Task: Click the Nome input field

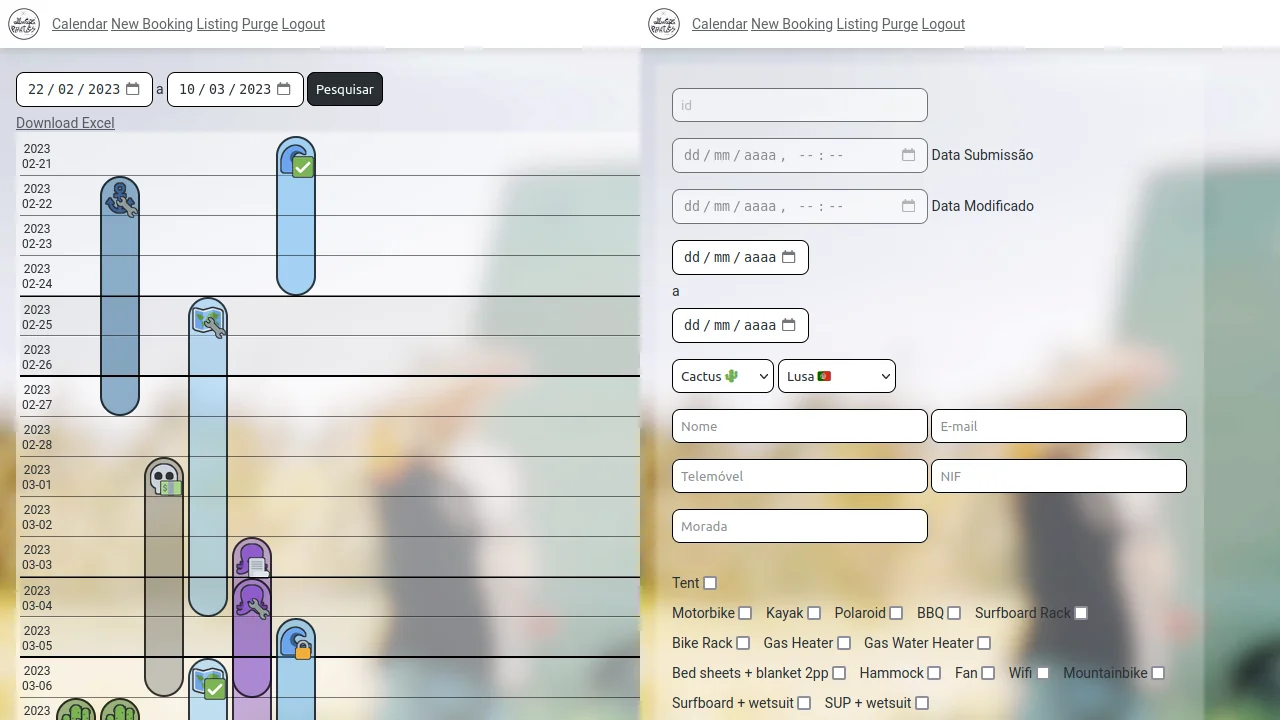Action: [799, 426]
